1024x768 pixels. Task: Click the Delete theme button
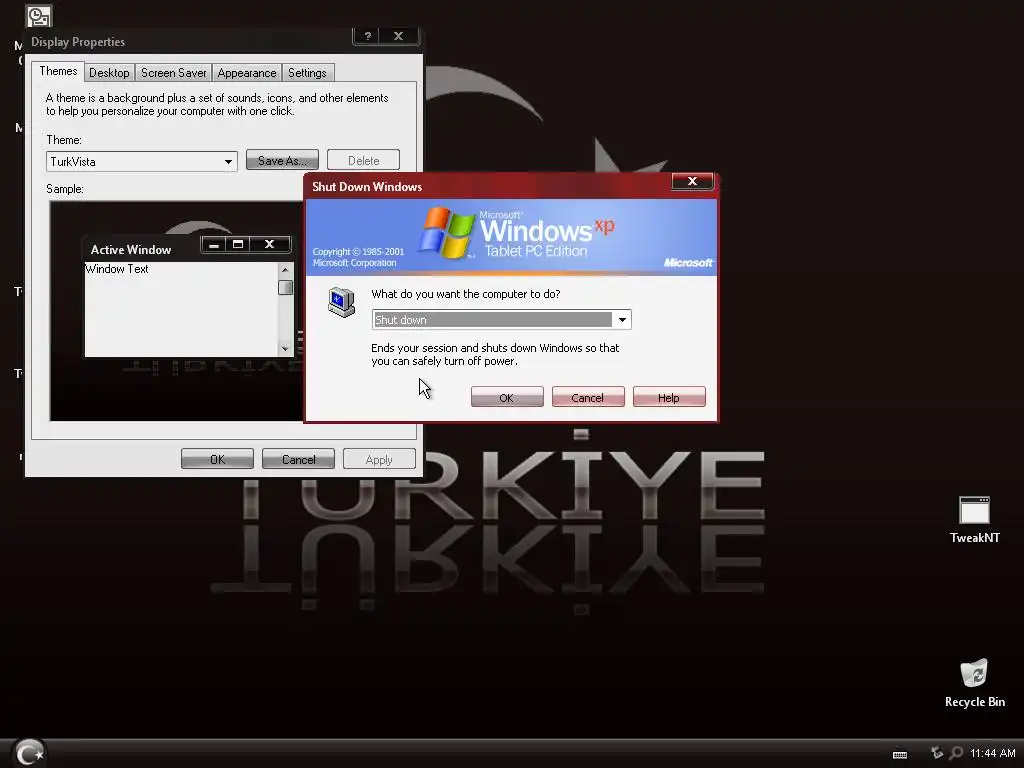coord(363,160)
